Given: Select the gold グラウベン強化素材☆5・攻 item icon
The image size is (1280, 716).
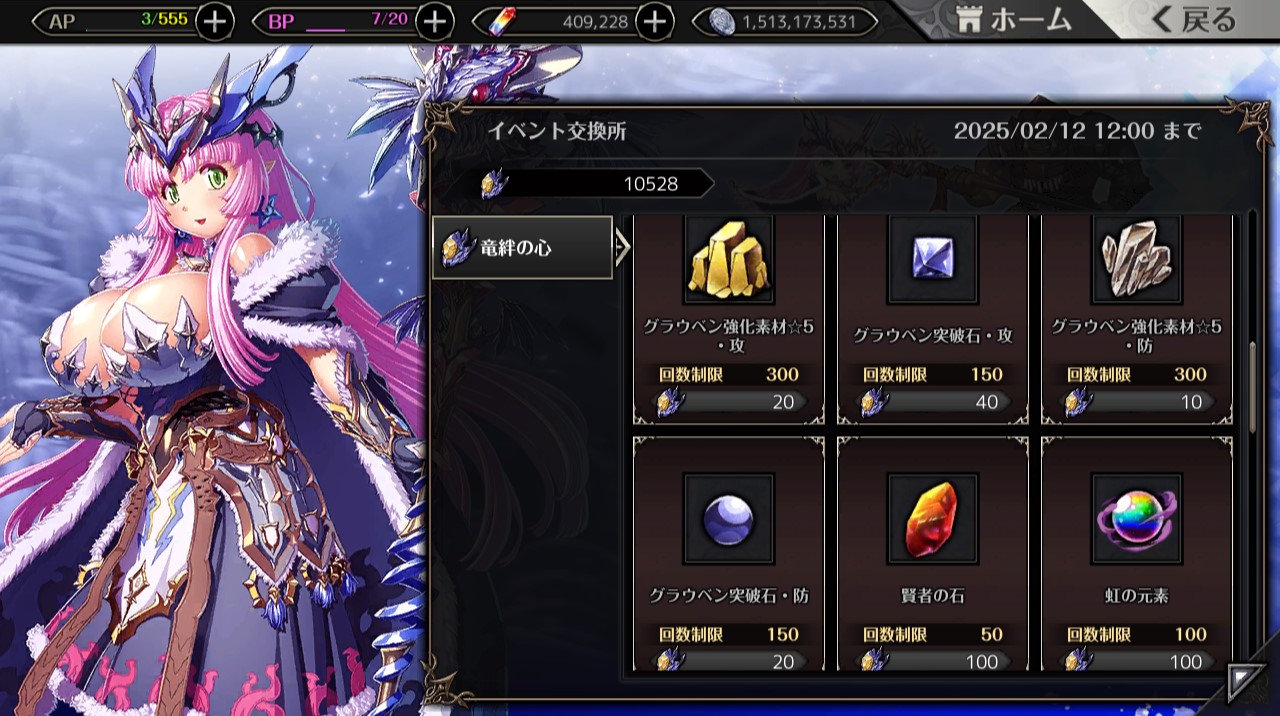Looking at the screenshot, I should tap(729, 260).
